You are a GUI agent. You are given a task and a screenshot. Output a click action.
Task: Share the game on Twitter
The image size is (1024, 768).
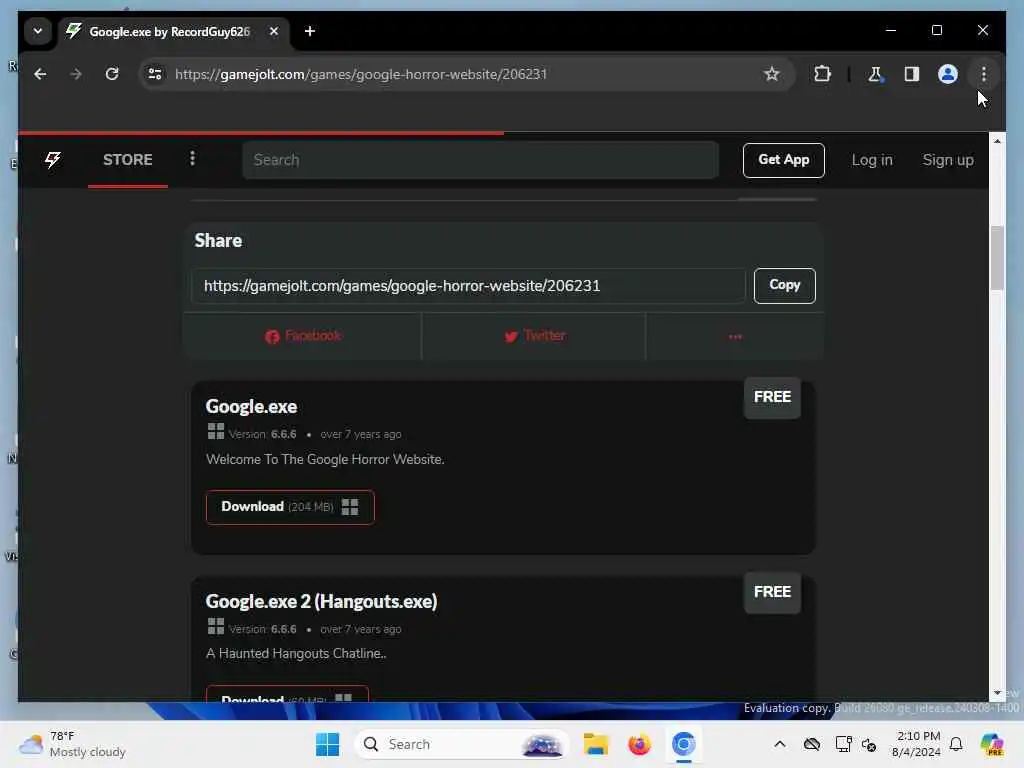click(x=534, y=336)
